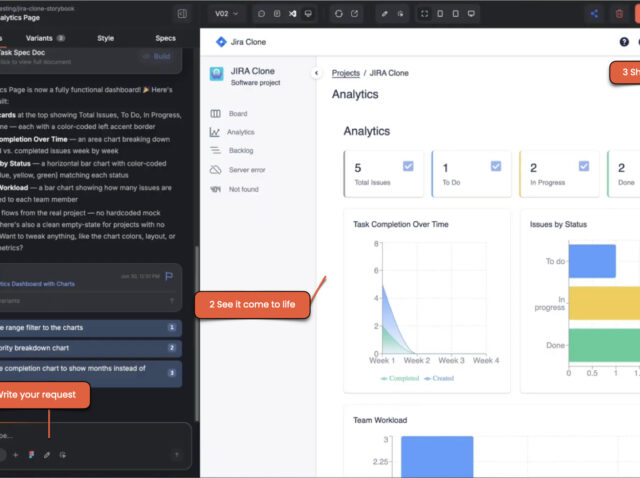This screenshot has height=478, width=640.
Task: Toggle the Total Issues card checkbox
Action: 408,166
